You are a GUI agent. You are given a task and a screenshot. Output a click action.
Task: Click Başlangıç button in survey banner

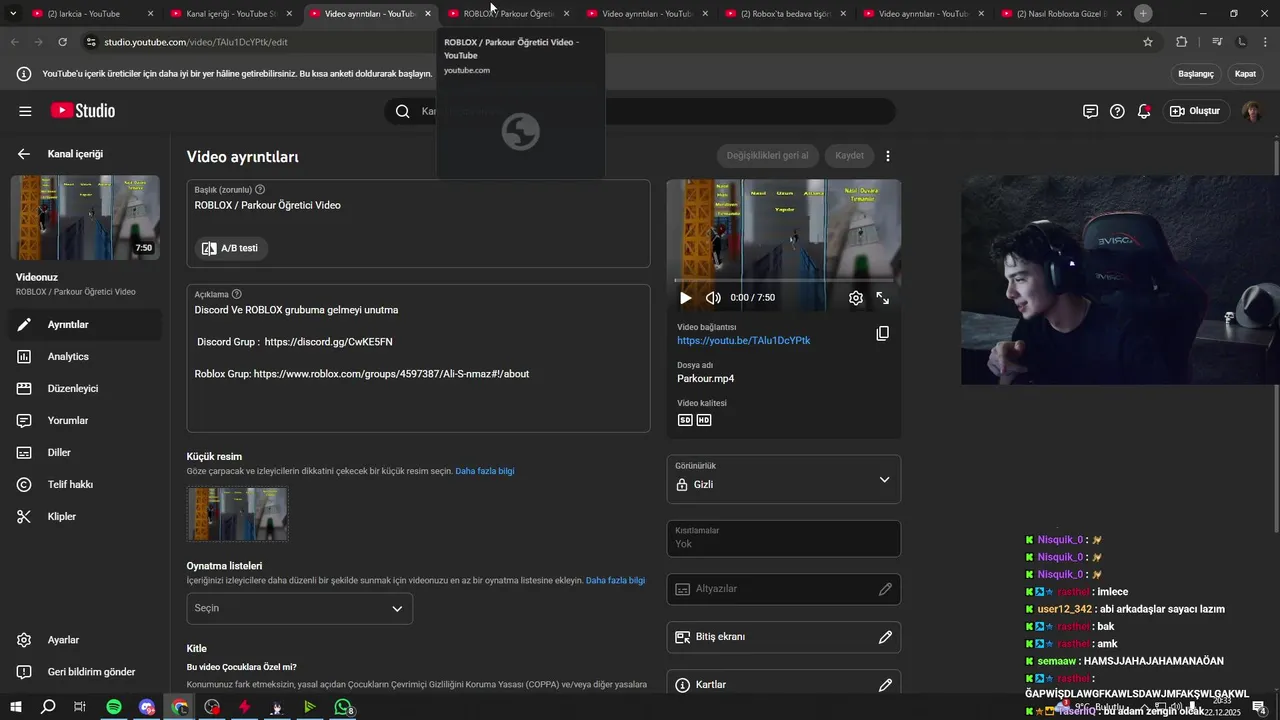1196,74
